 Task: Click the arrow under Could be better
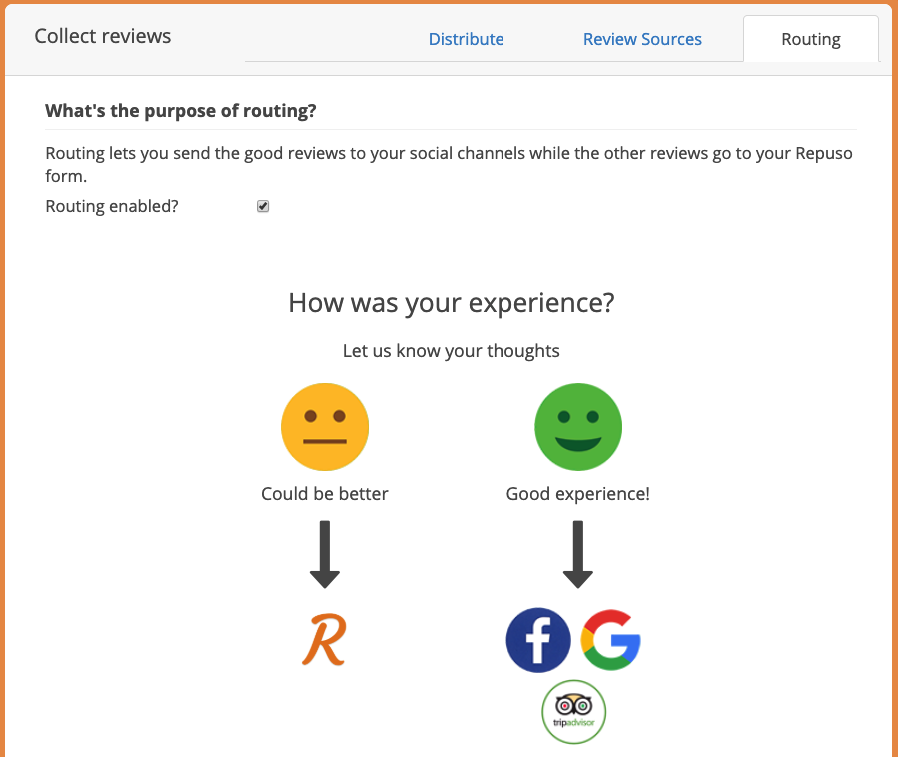point(325,554)
